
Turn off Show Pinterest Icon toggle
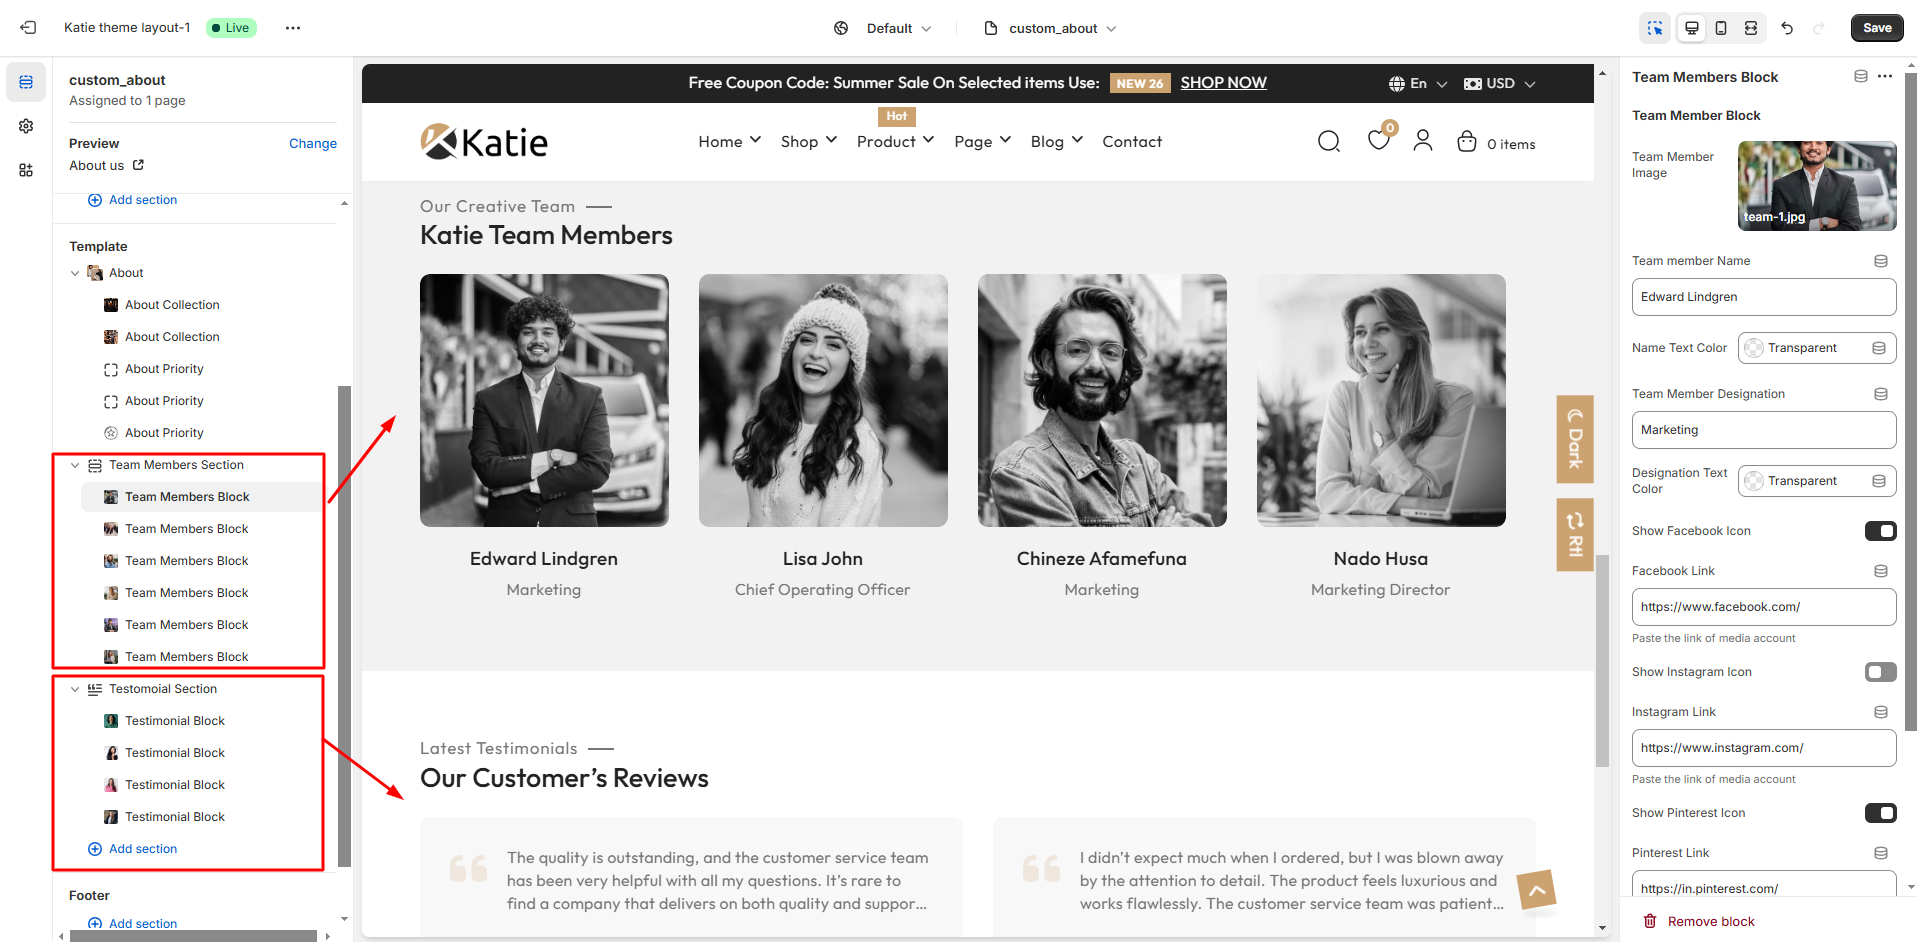pos(1880,813)
